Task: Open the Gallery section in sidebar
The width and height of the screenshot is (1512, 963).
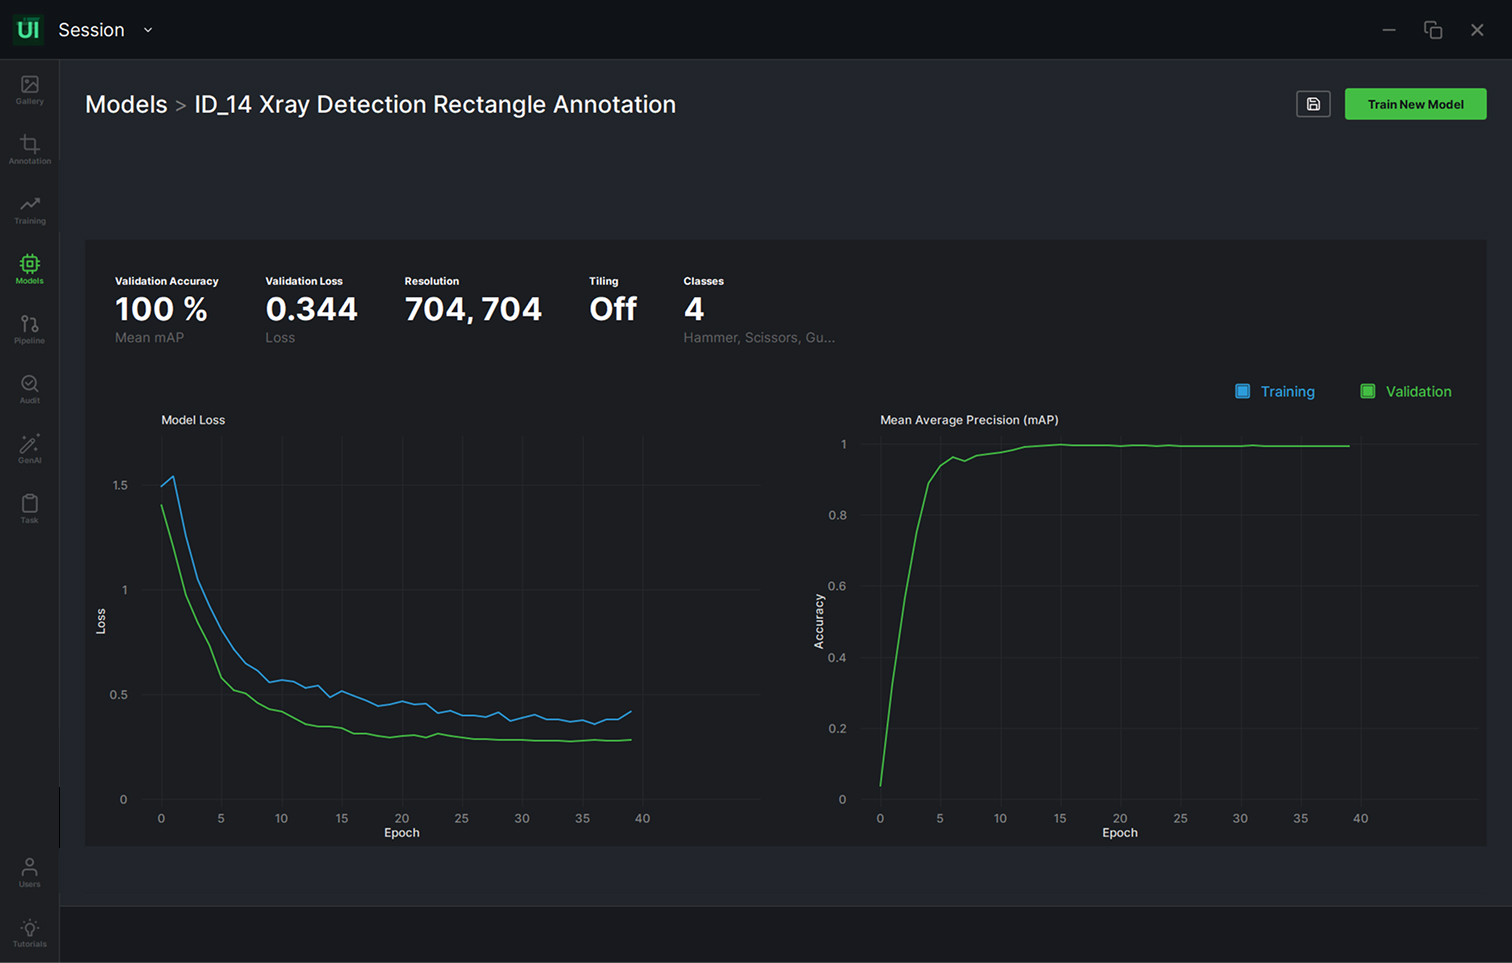Action: pos(29,90)
